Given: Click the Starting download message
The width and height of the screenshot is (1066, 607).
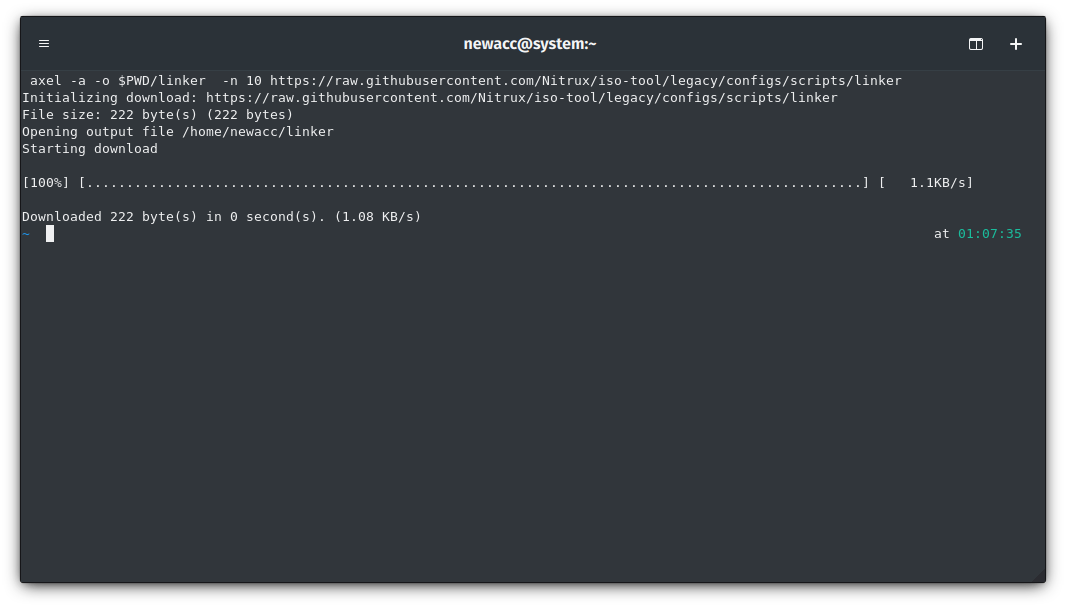Looking at the screenshot, I should 89,148.
